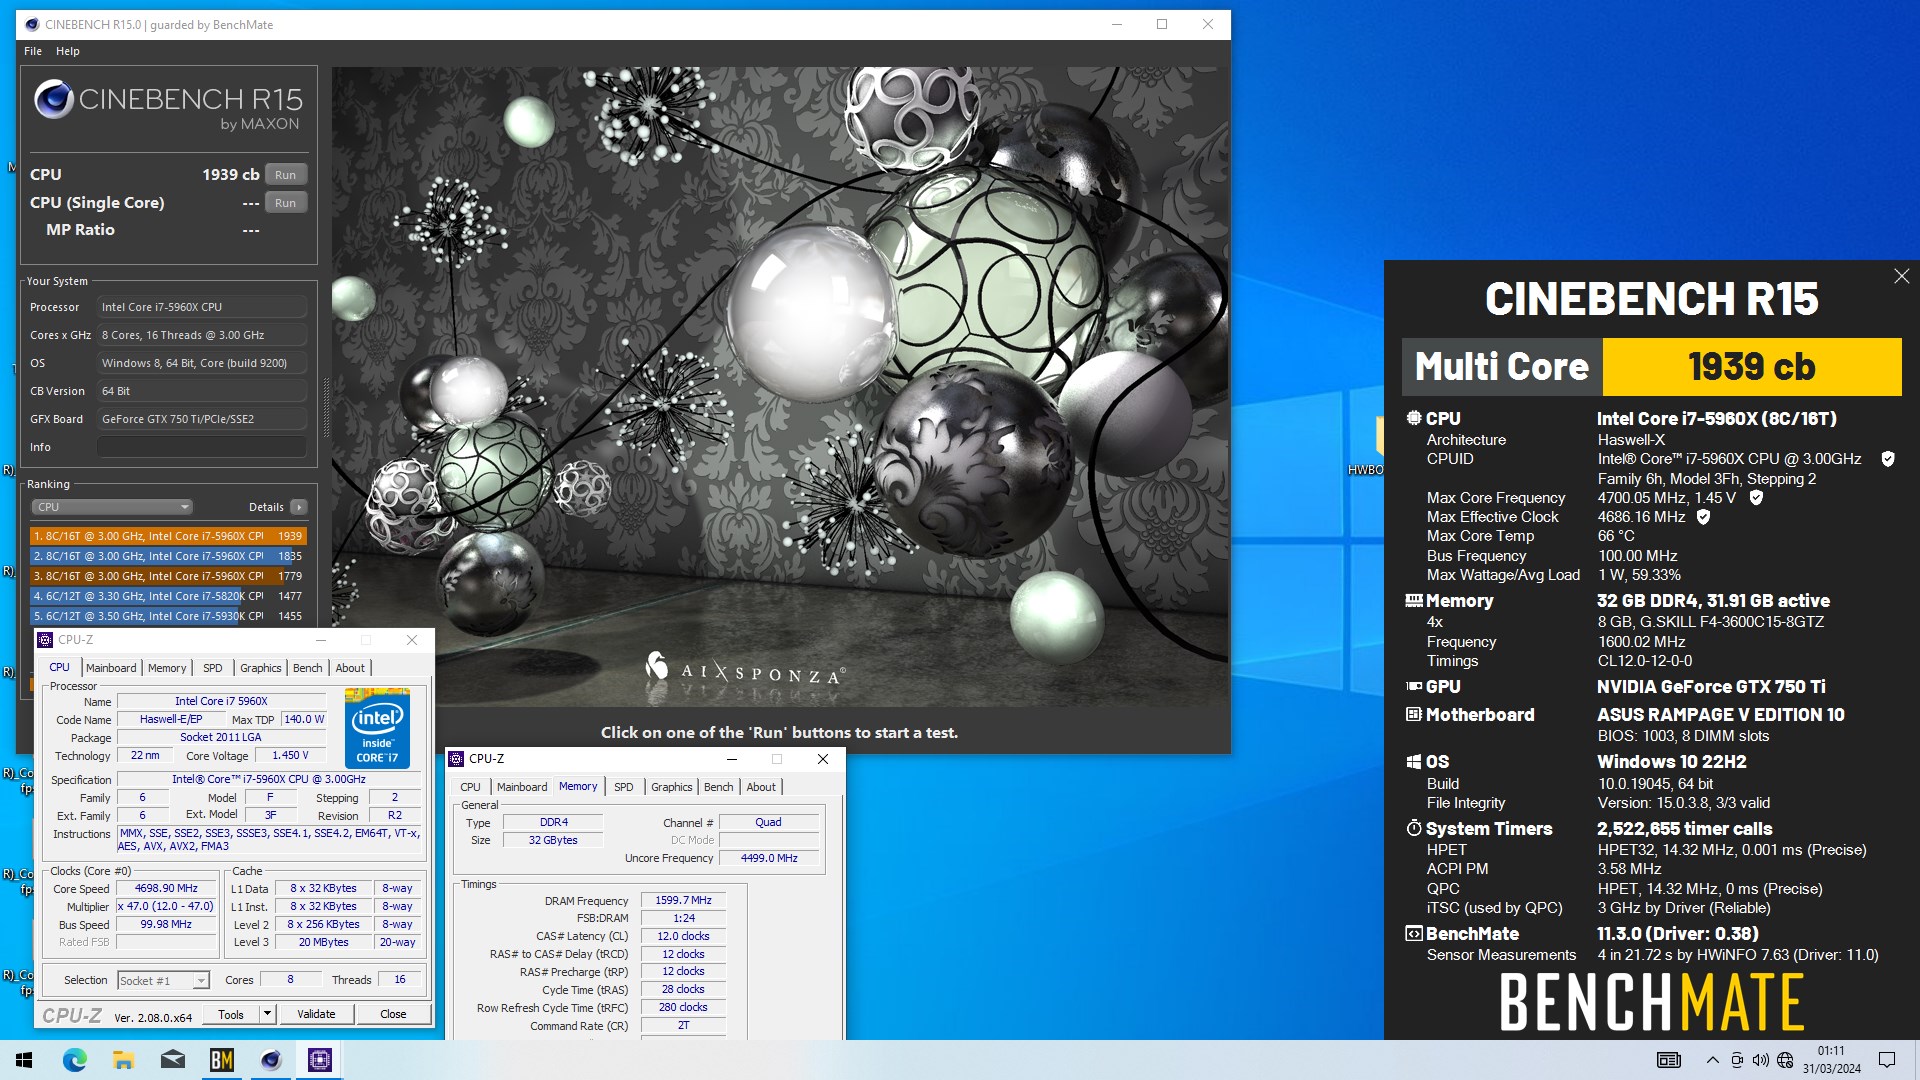The height and width of the screenshot is (1080, 1920).
Task: Switch to Cinebench taskbar icon
Action: tap(270, 1060)
